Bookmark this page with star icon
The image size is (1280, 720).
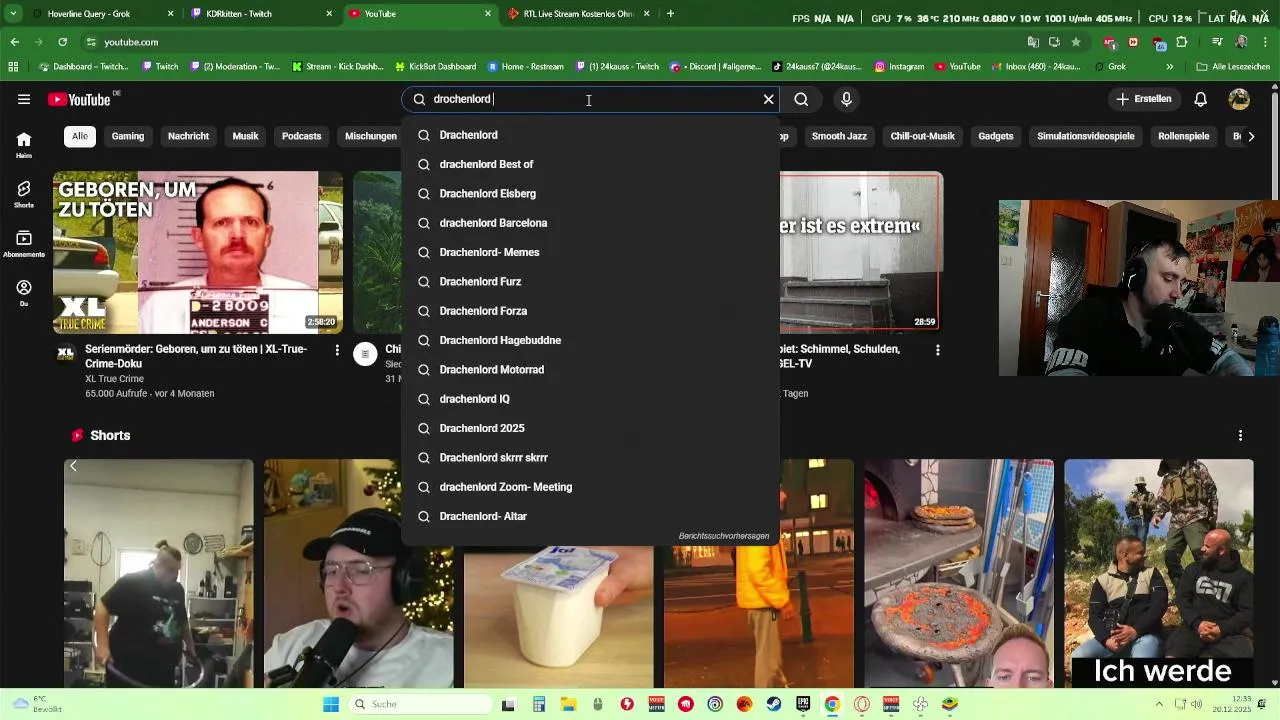(x=1076, y=42)
